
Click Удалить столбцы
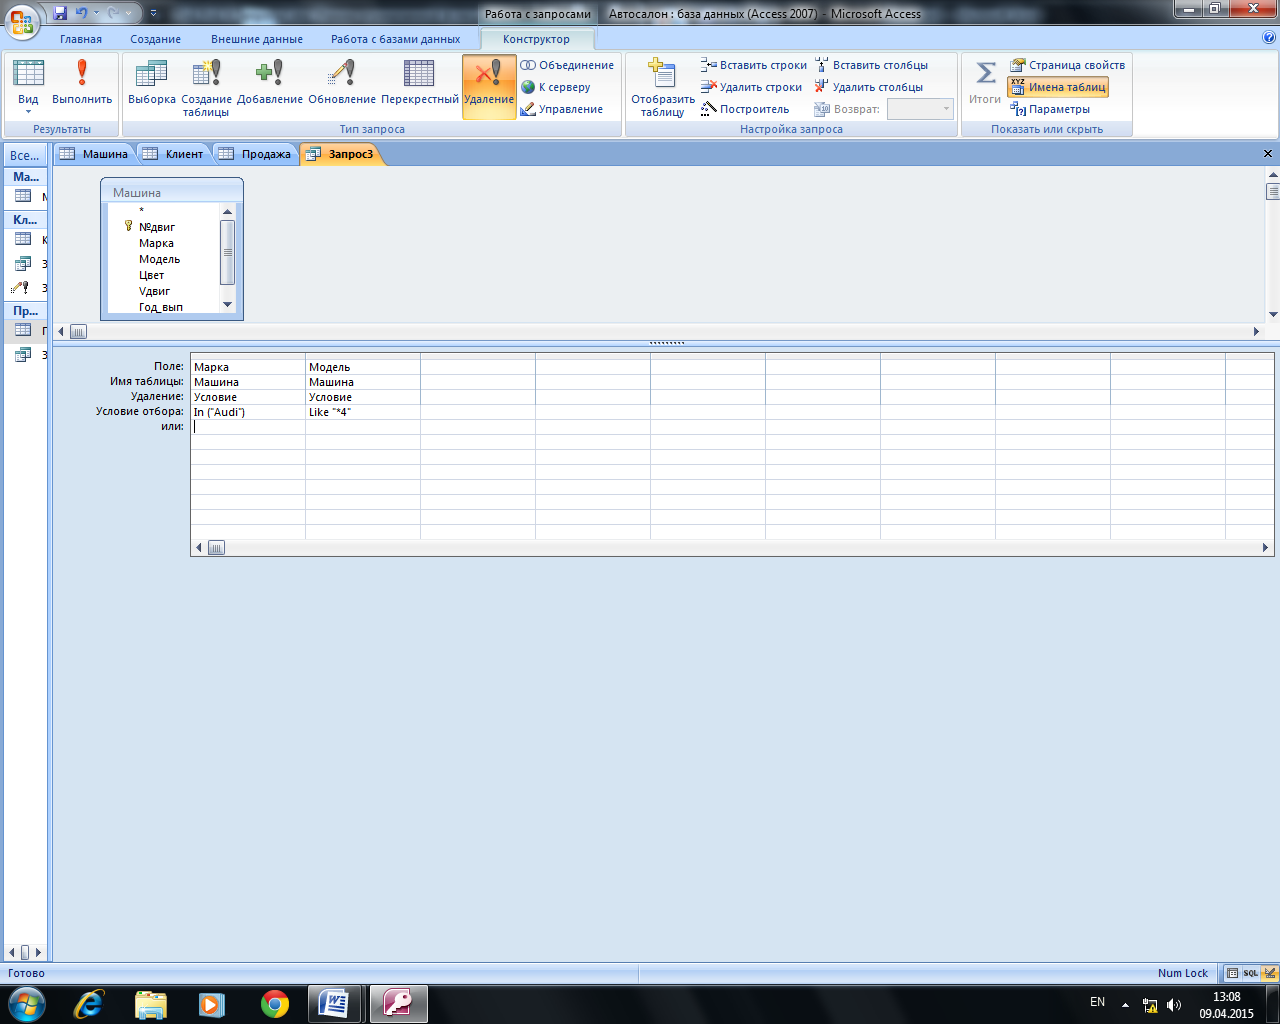(869, 87)
